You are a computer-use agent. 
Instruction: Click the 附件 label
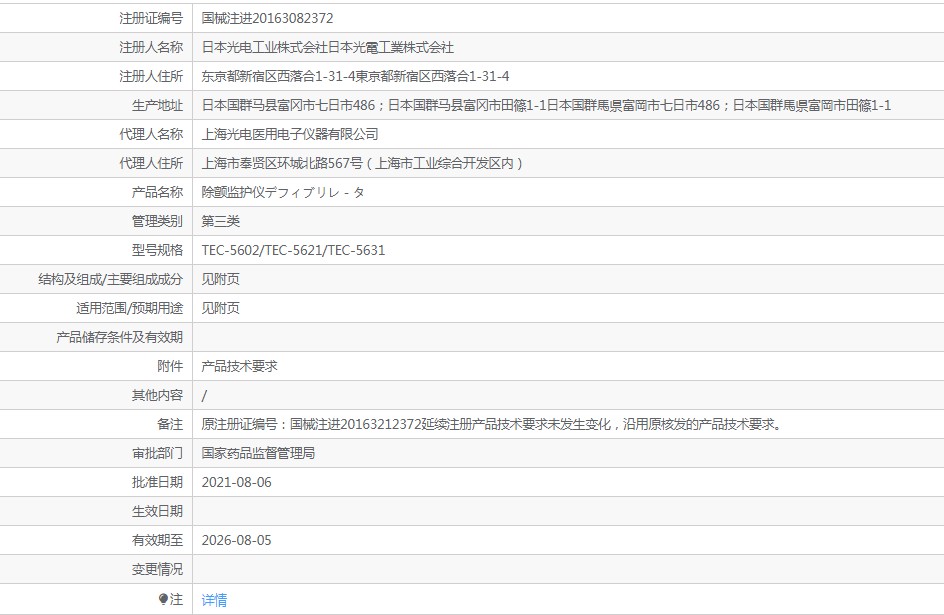pos(170,366)
